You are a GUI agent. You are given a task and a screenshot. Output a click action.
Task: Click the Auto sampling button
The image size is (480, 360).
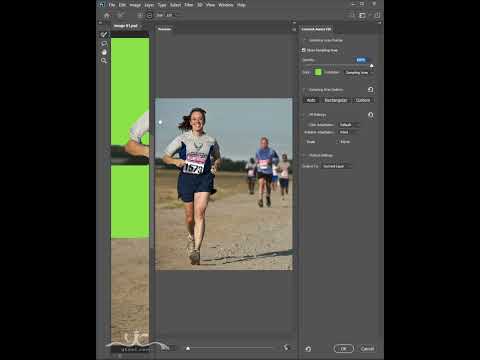click(x=311, y=100)
